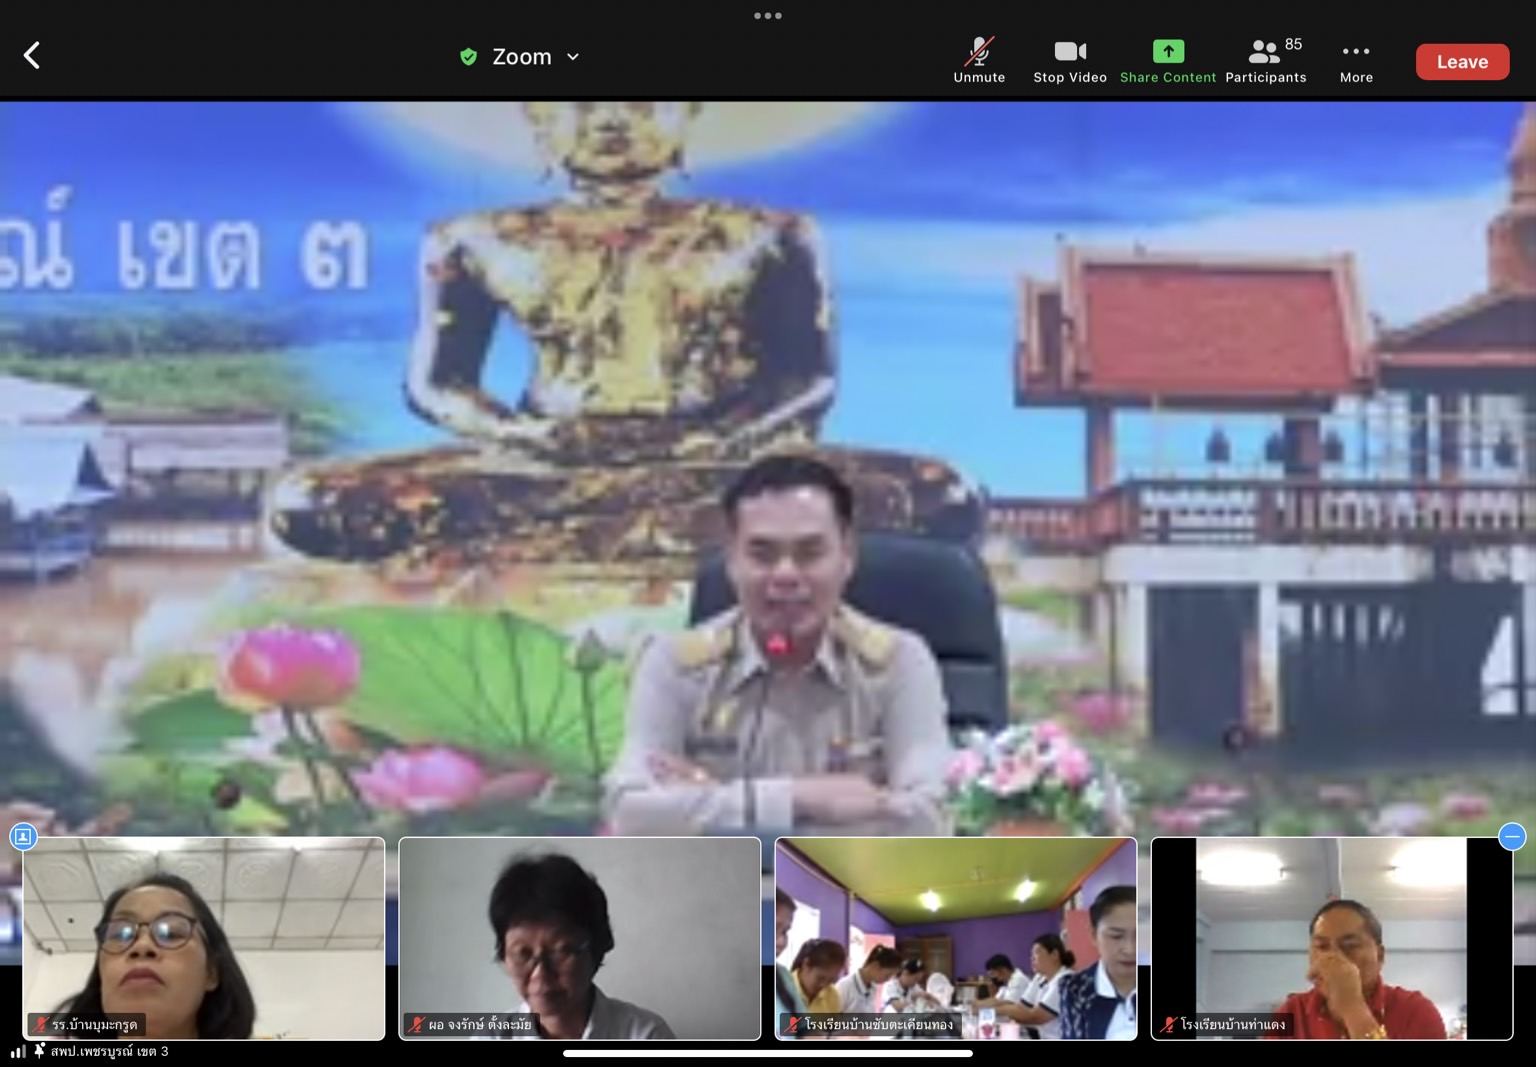
Task: Stop Video with the camera icon
Action: pyautogui.click(x=1069, y=60)
